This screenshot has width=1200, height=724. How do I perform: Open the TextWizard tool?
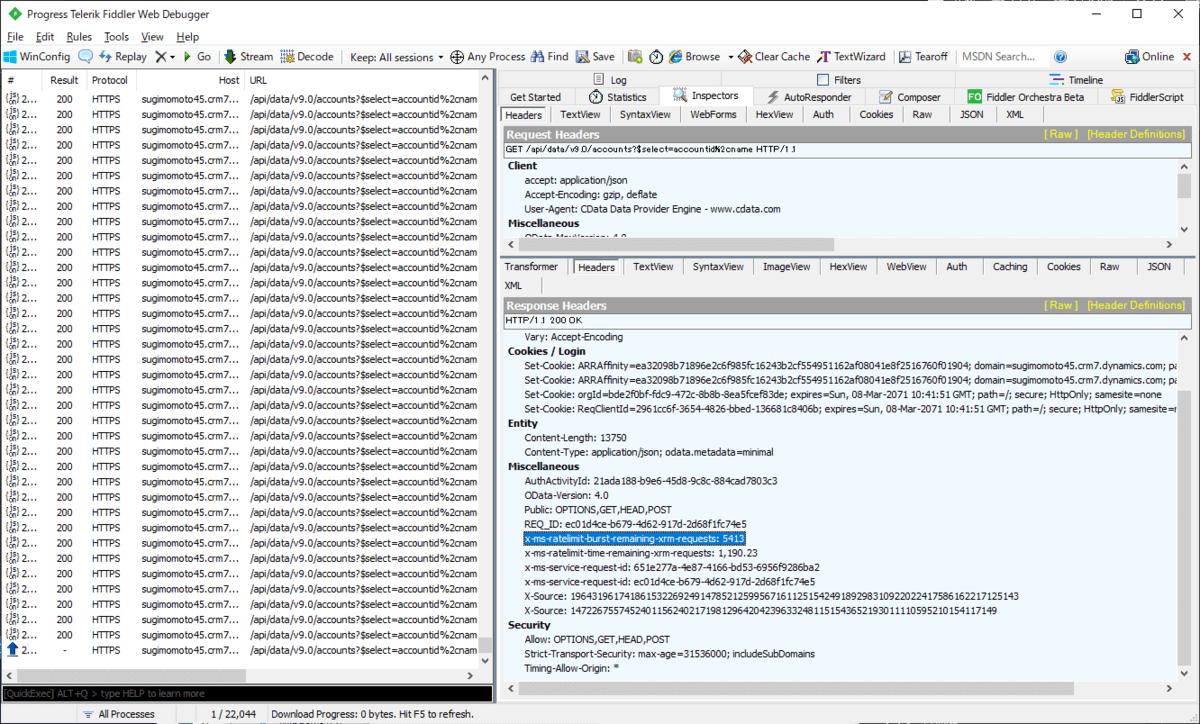(852, 57)
